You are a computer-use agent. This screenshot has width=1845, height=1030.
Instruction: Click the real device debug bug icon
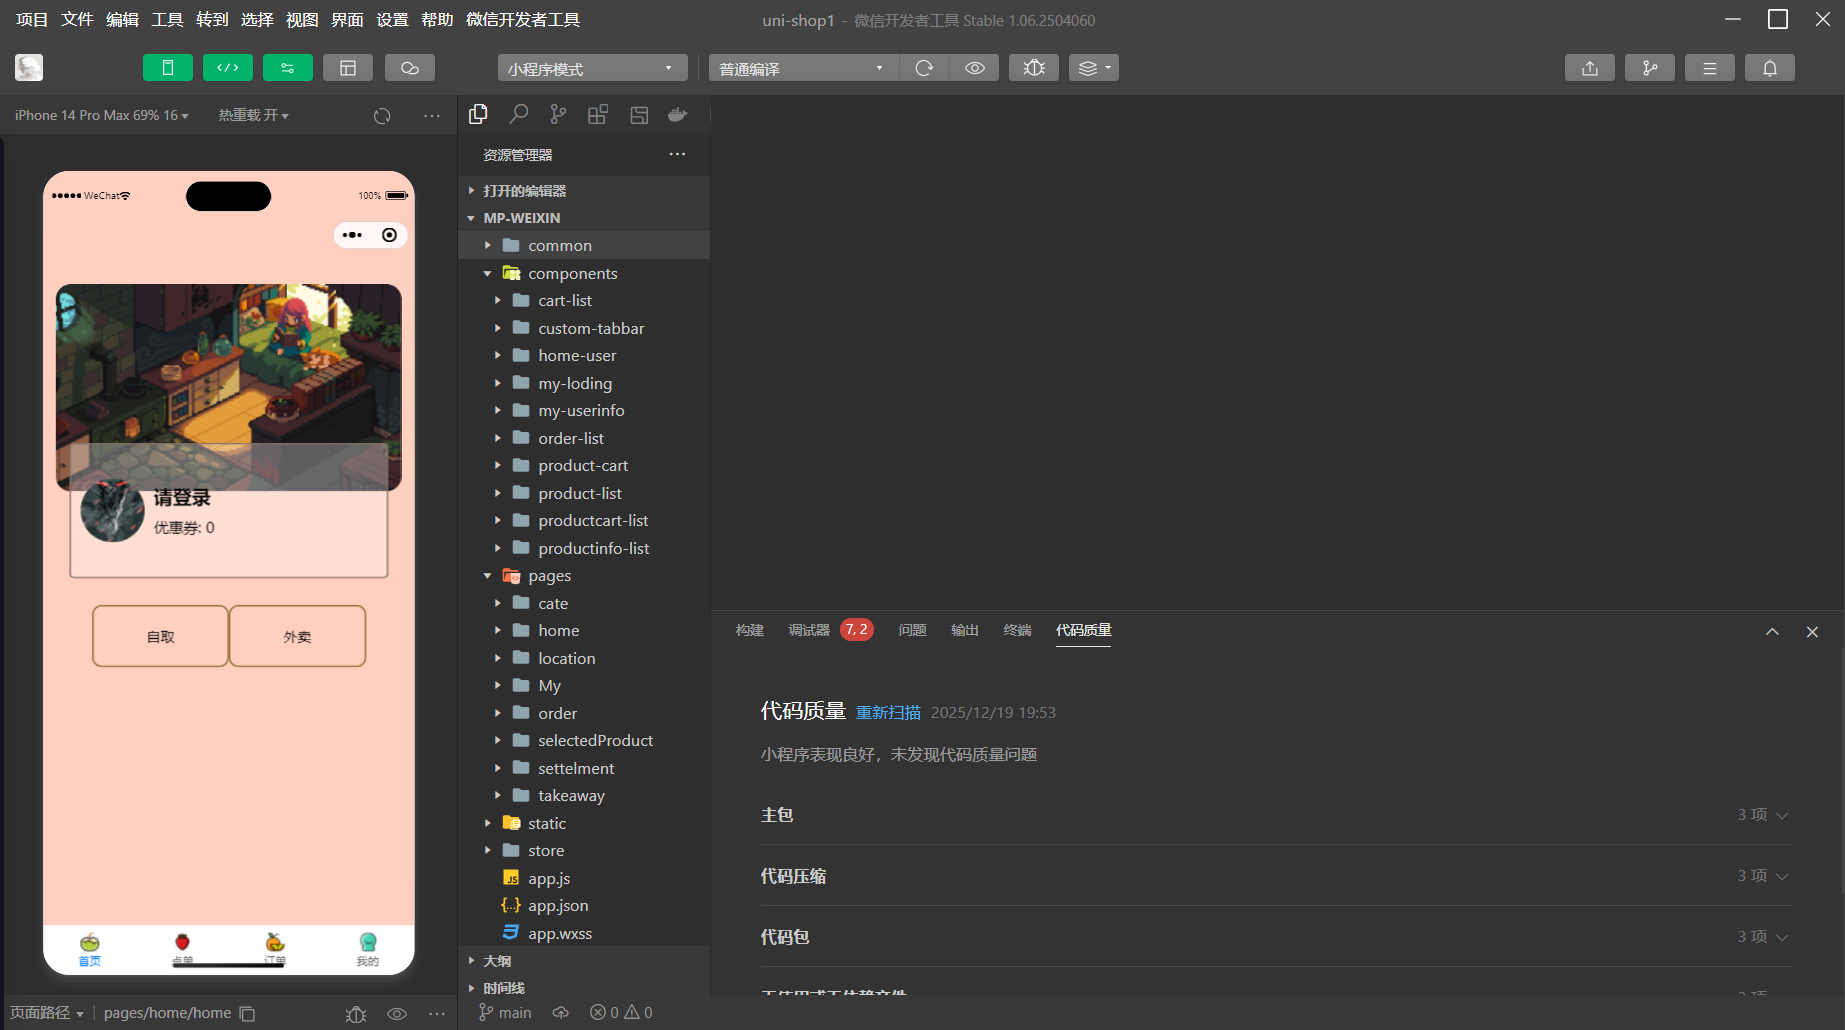coord(1034,68)
